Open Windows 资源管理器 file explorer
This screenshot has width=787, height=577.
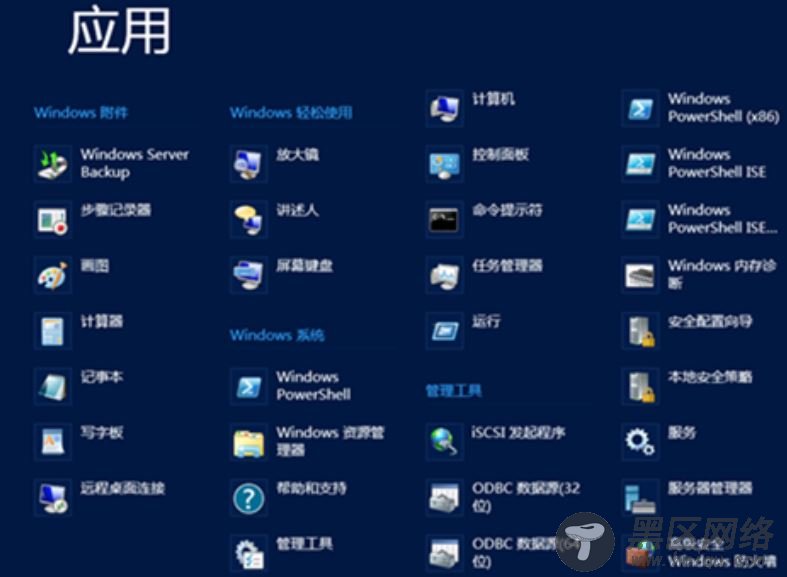coord(308,442)
